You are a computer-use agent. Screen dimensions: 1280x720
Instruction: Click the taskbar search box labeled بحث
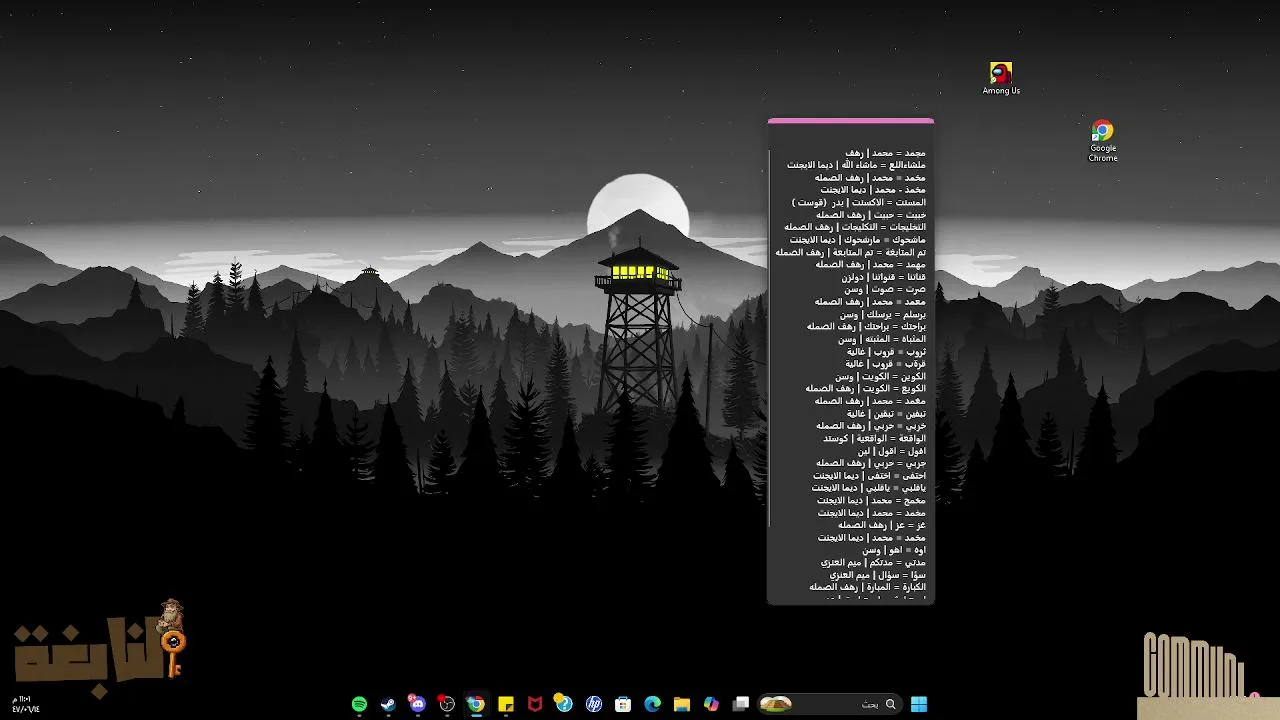[830, 704]
